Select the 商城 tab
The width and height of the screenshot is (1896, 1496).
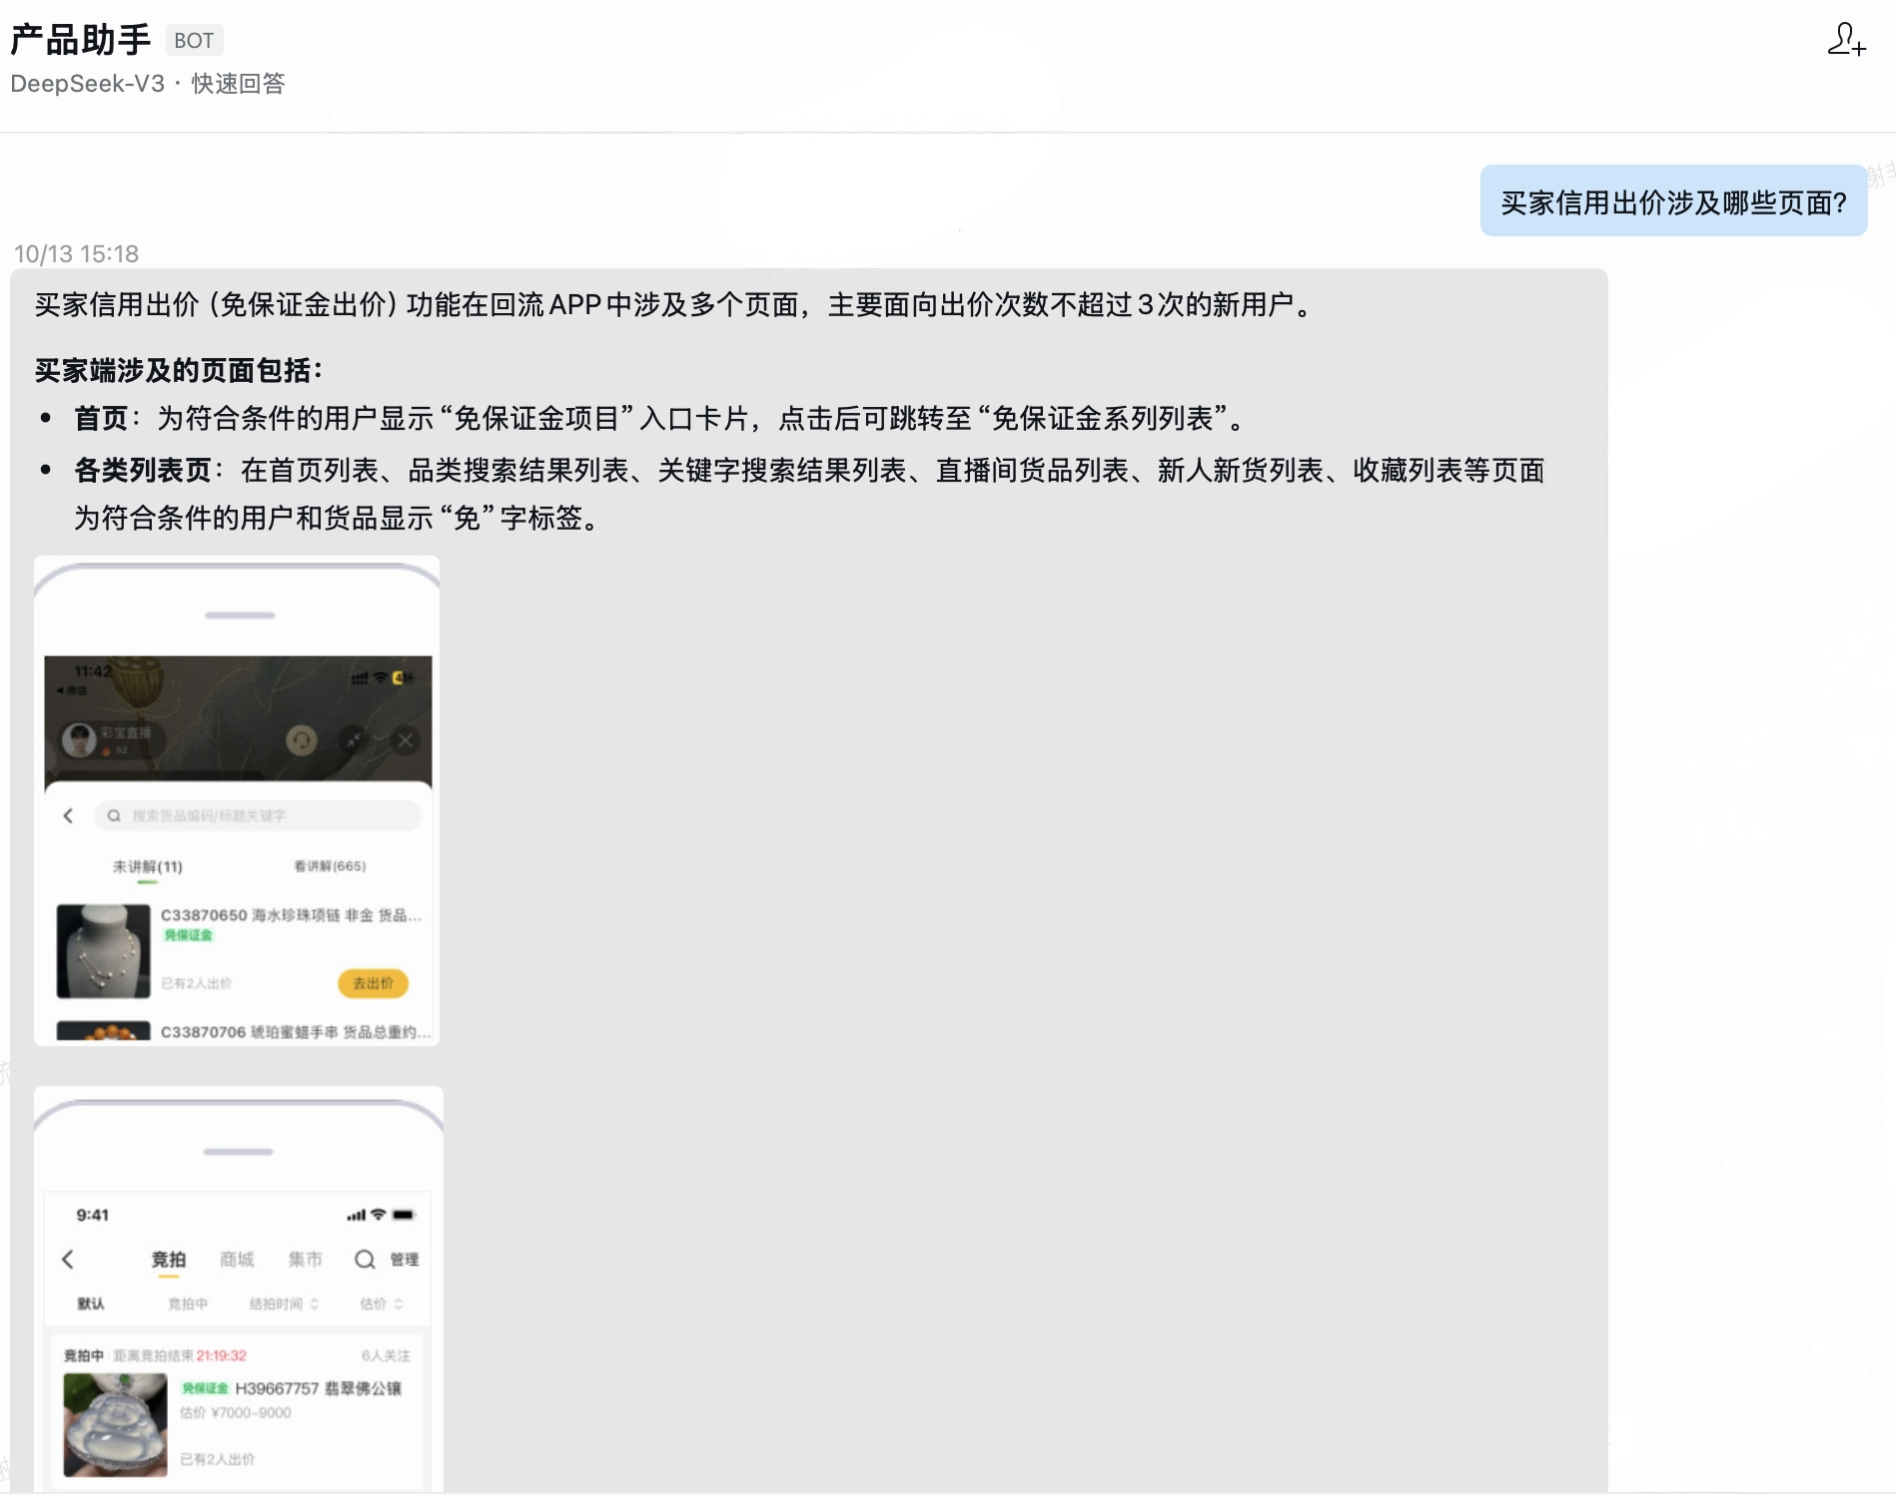pyautogui.click(x=237, y=1259)
